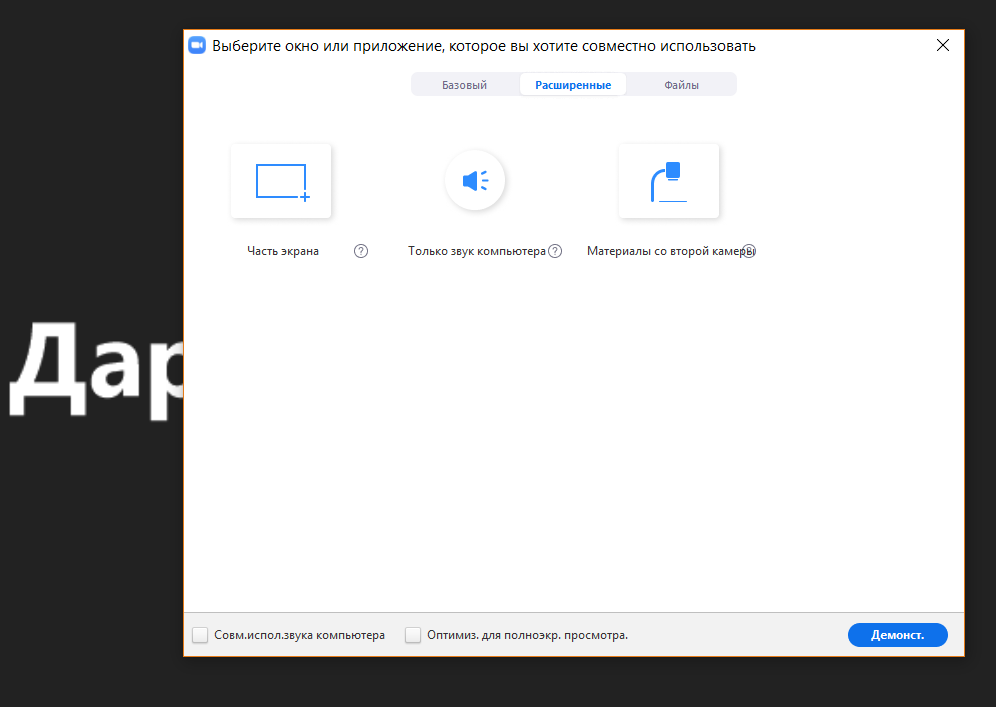Image resolution: width=996 pixels, height=707 pixels.
Task: Click the Zoom logo in title bar
Action: (197, 46)
